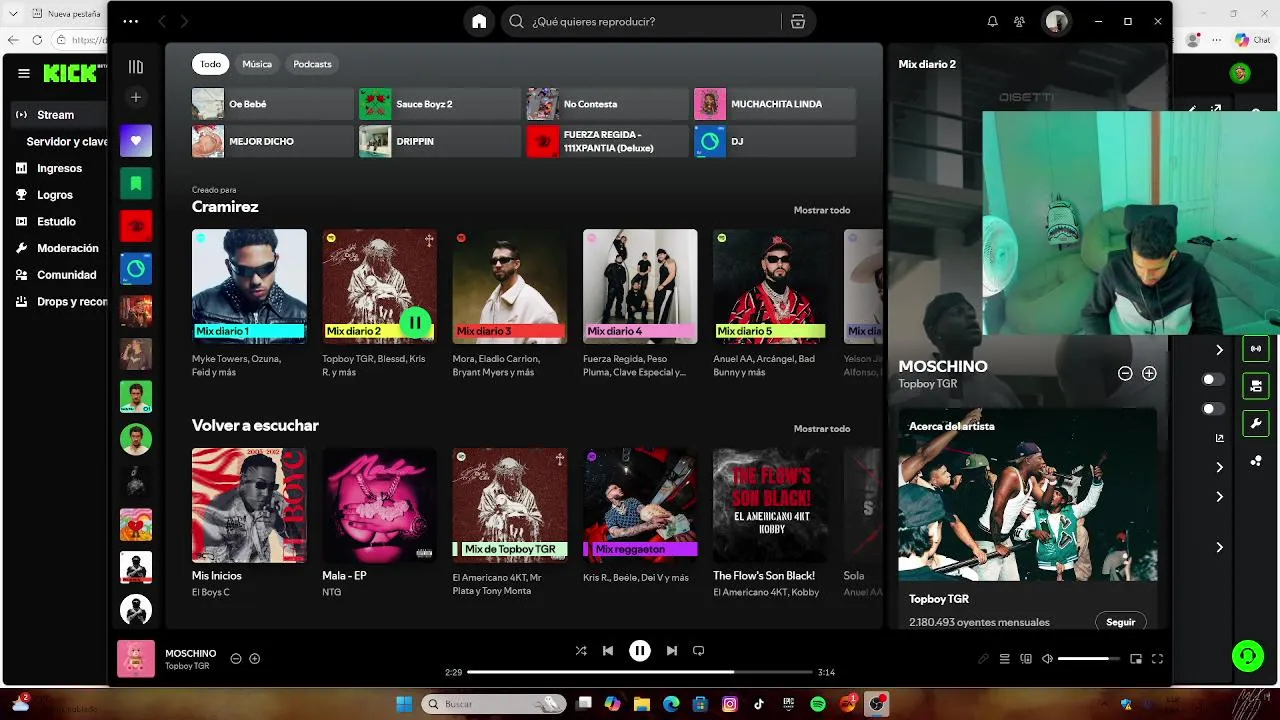Screen dimensions: 1280x720
Task: Open the Windows Start menu
Action: [404, 704]
